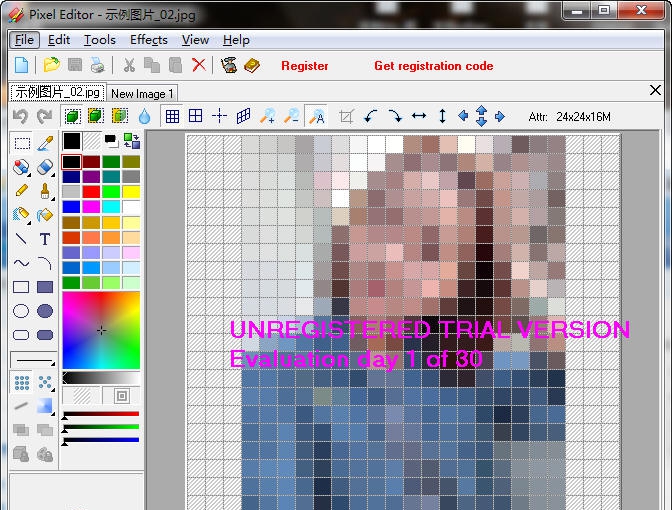Toggle third green cube mode button

[x=120, y=116]
